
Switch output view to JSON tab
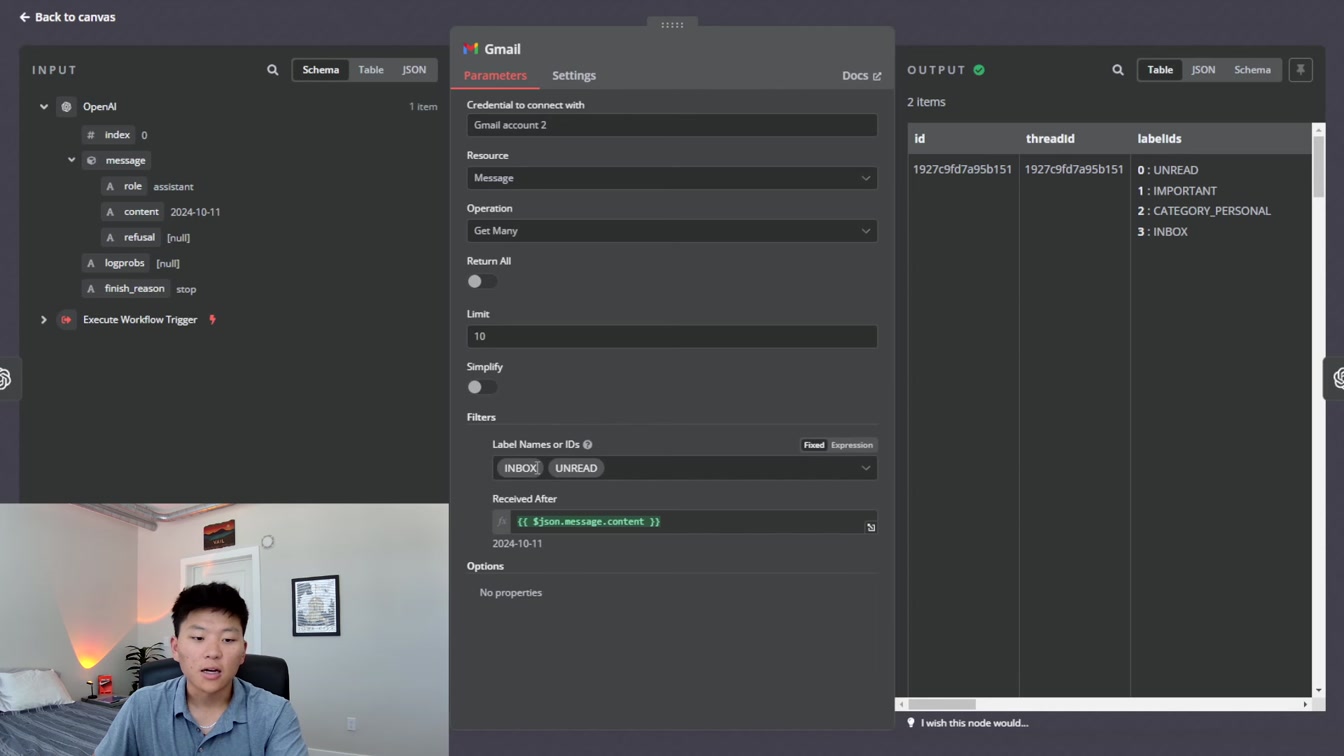1203,70
